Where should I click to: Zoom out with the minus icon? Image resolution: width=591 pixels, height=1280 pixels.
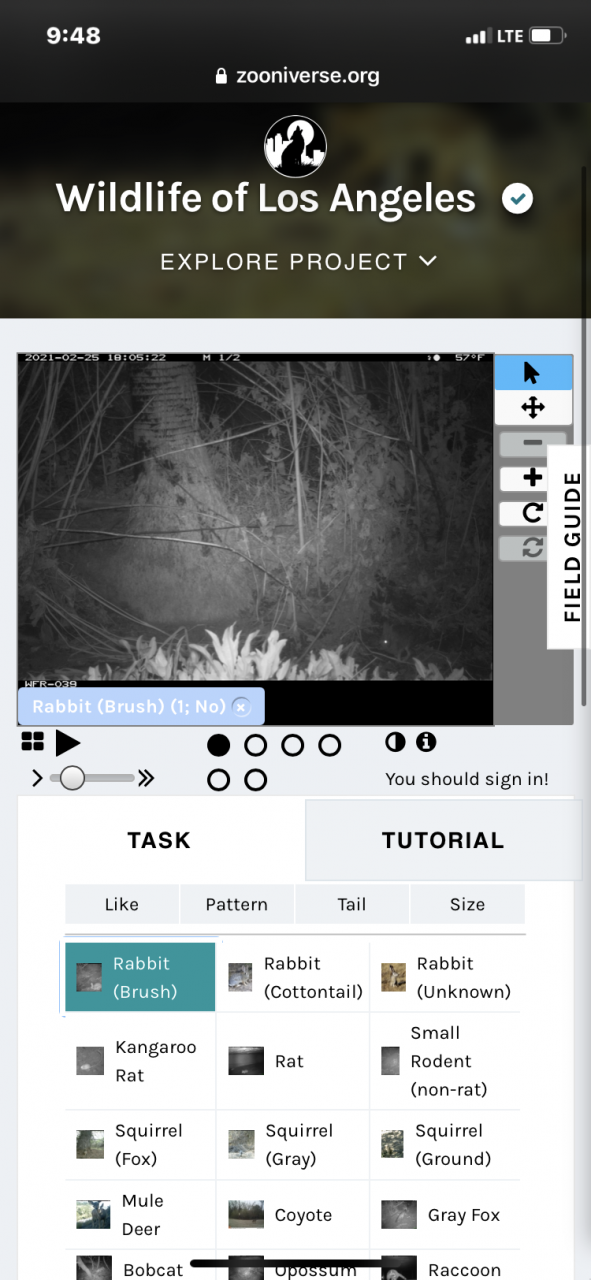(532, 443)
